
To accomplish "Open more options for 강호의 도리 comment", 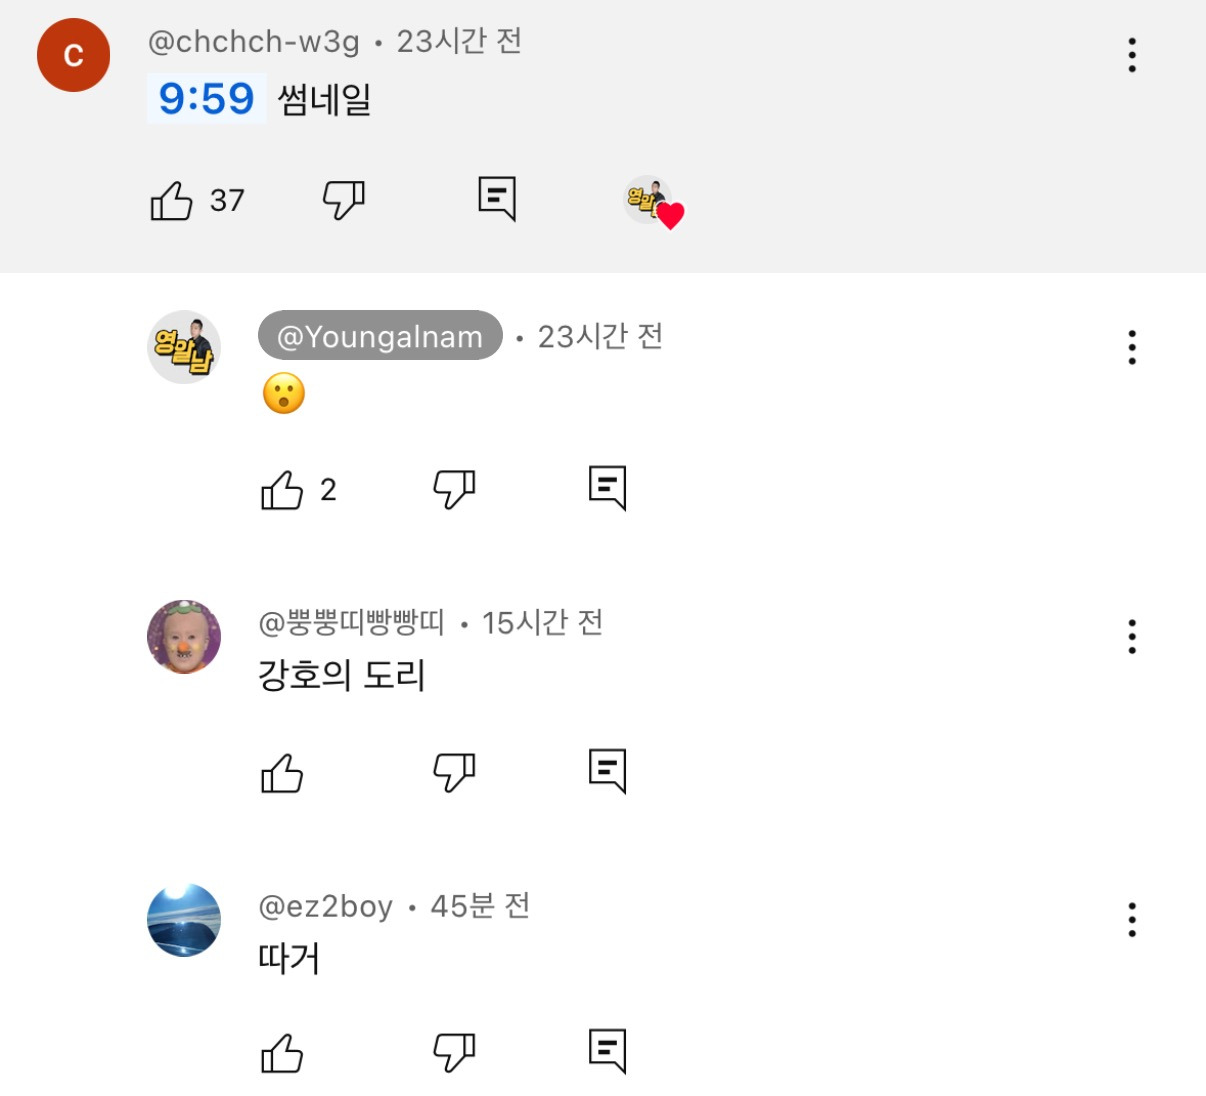I will pos(1132,636).
